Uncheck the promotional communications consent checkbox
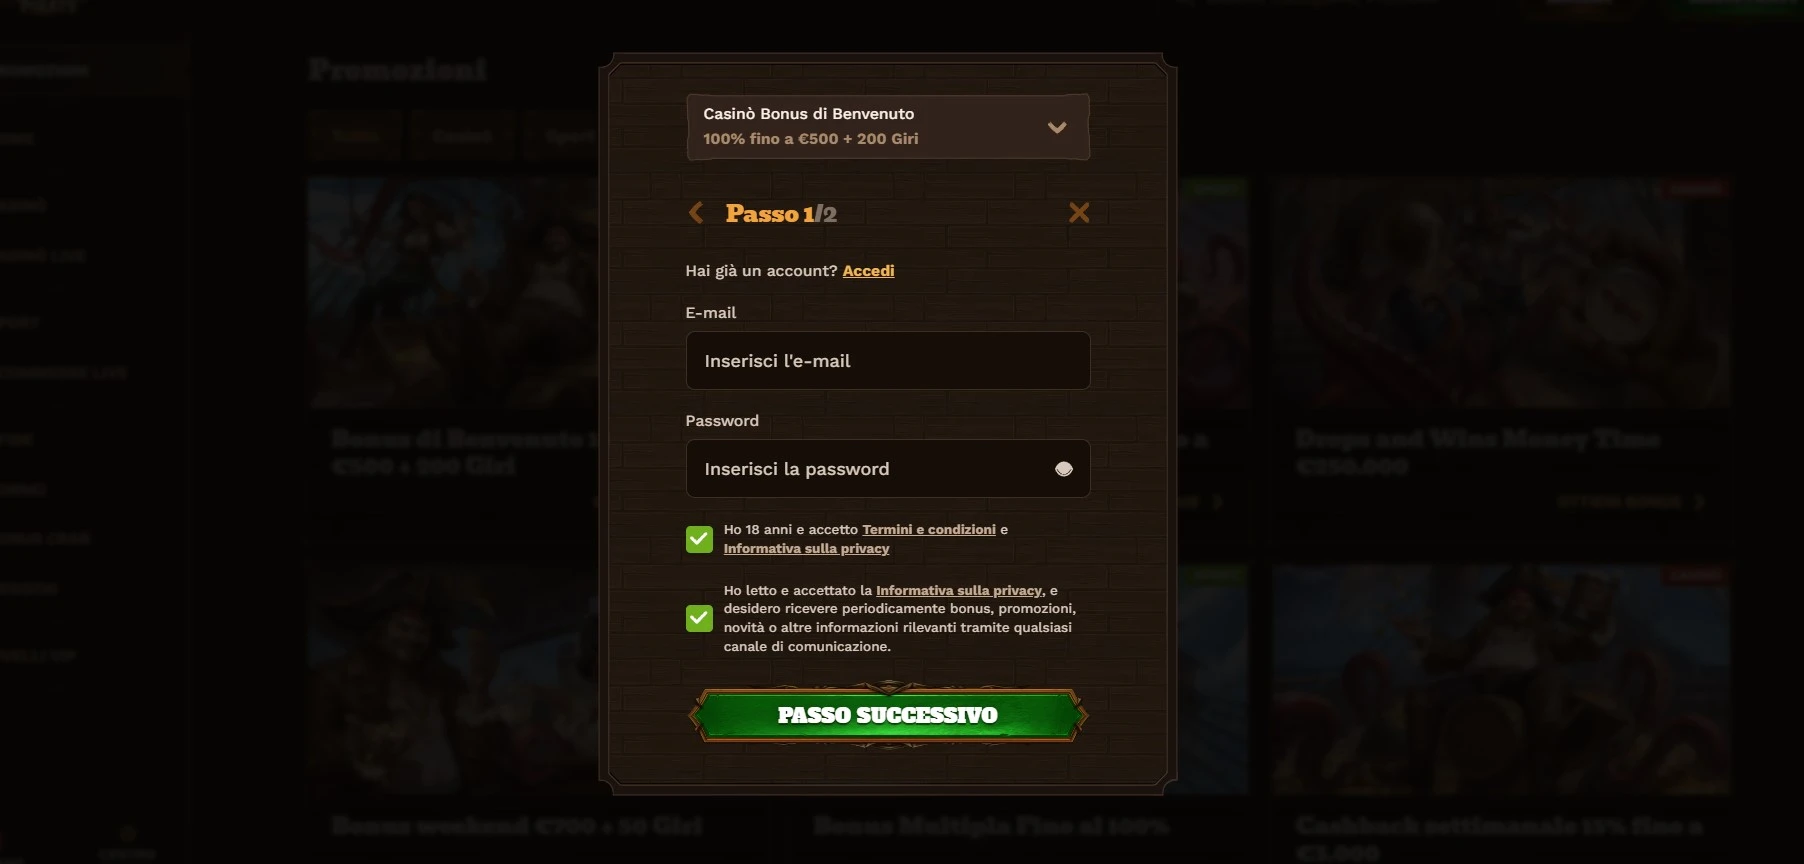Viewport: 1804px width, 864px height. click(700, 619)
